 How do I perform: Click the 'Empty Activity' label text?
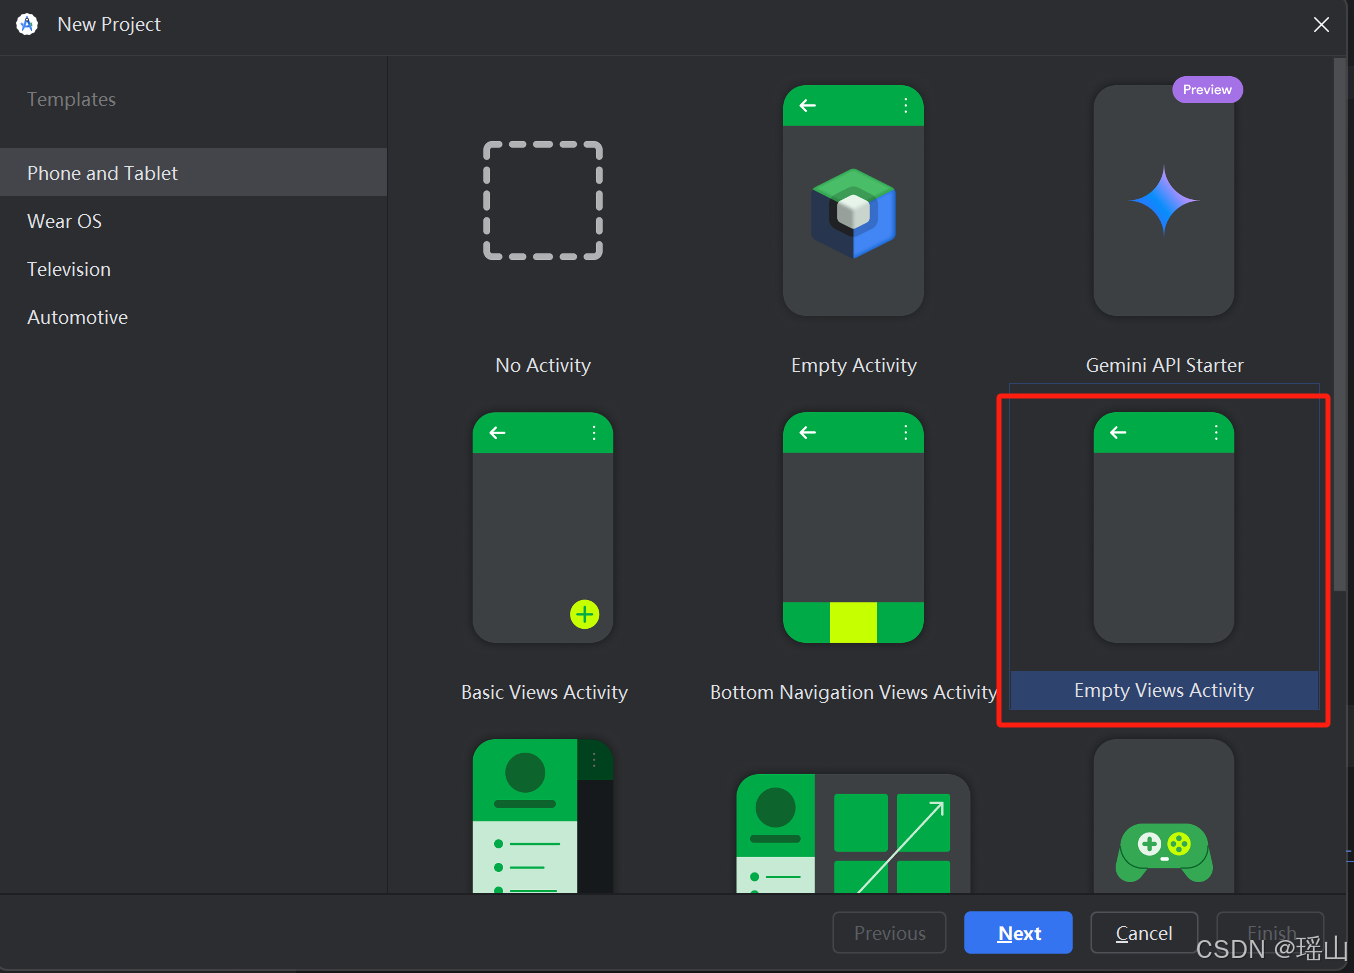point(853,365)
